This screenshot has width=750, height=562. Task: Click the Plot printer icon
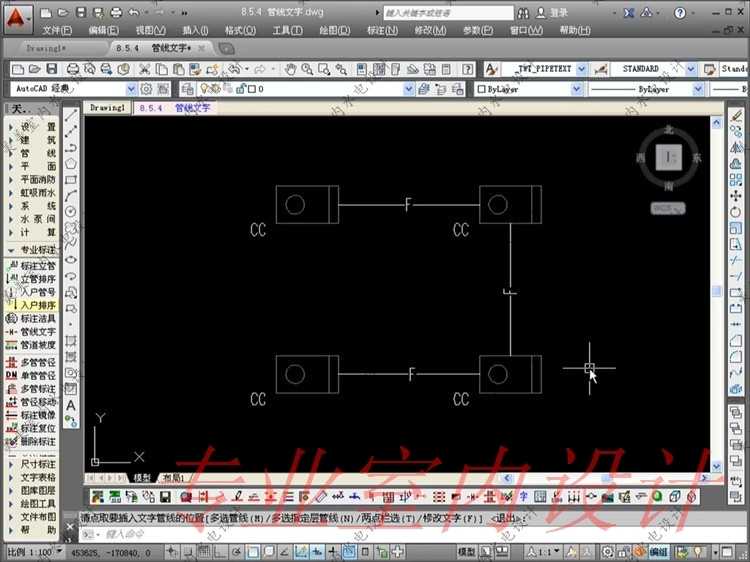pos(72,69)
